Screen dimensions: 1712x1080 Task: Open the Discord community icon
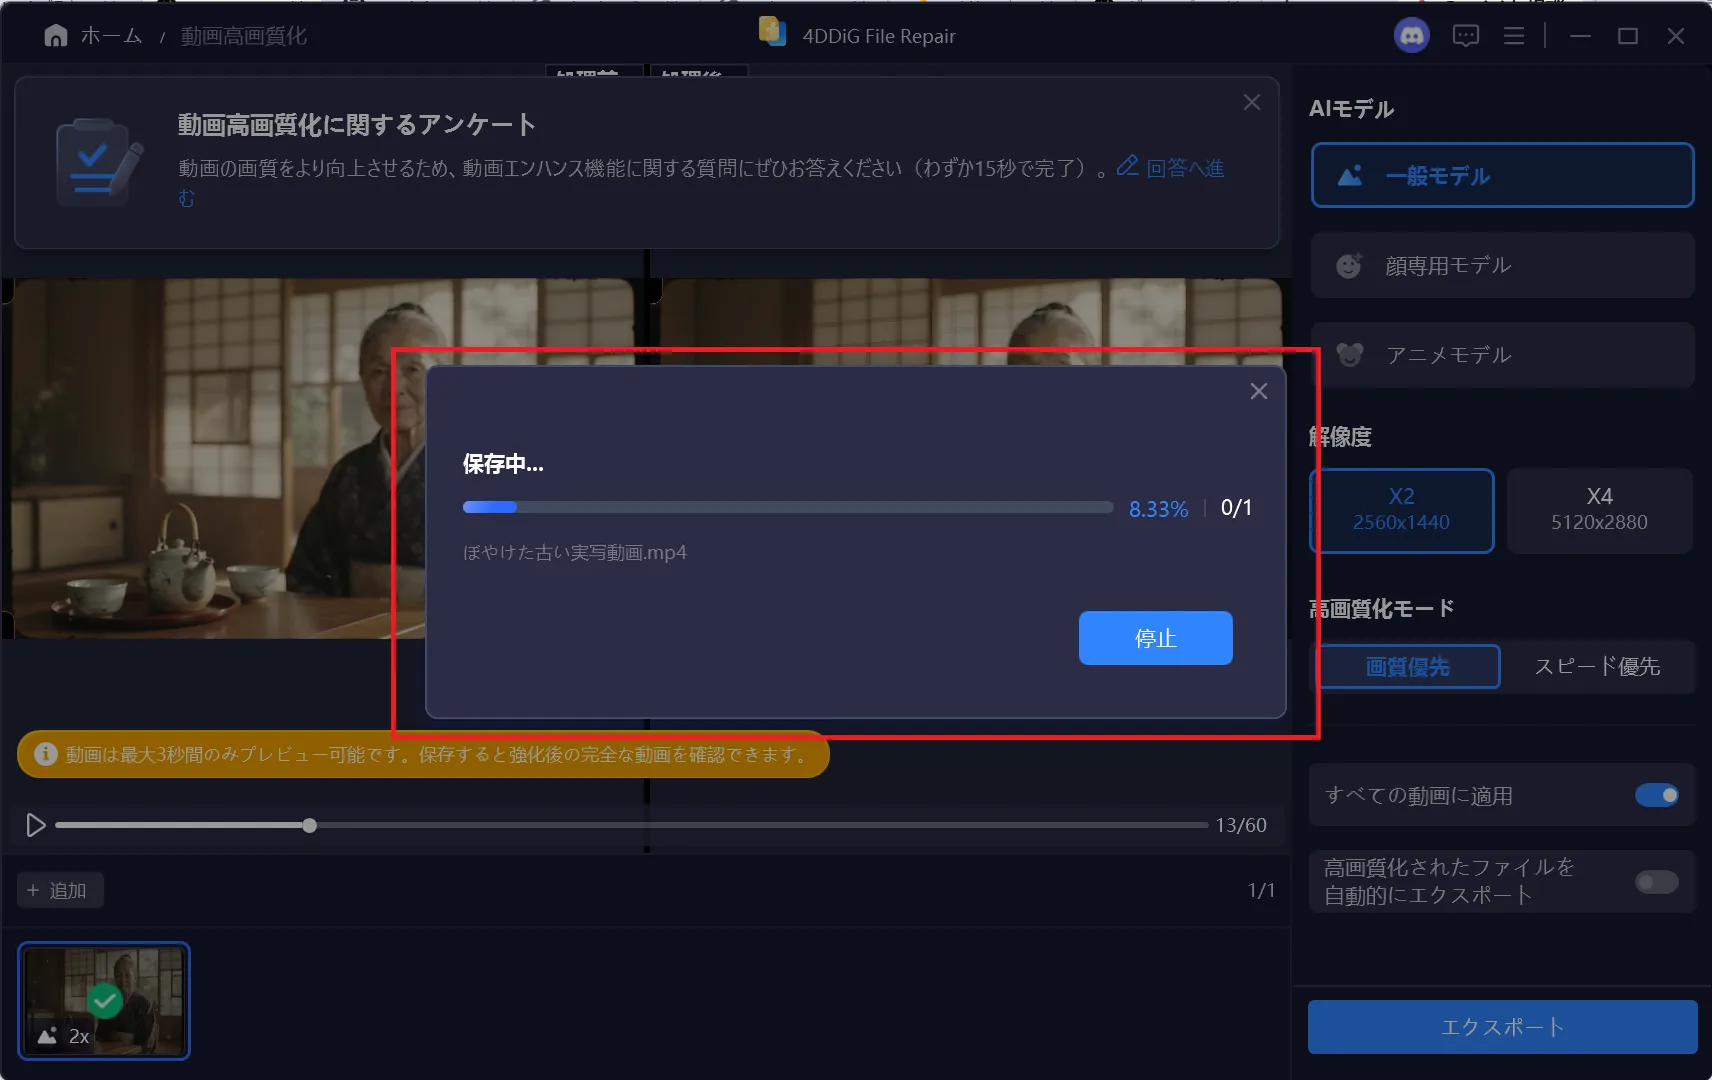(1411, 36)
